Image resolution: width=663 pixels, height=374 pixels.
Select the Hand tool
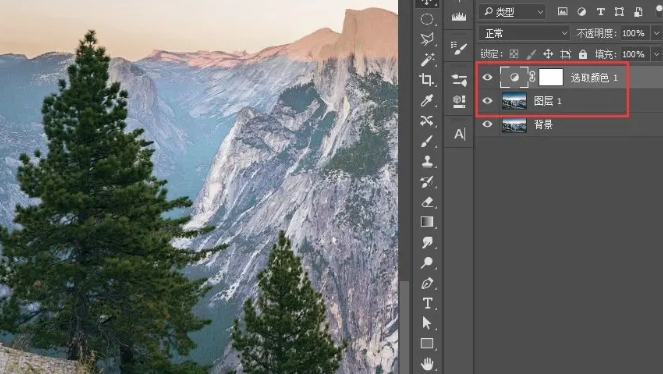(x=427, y=363)
